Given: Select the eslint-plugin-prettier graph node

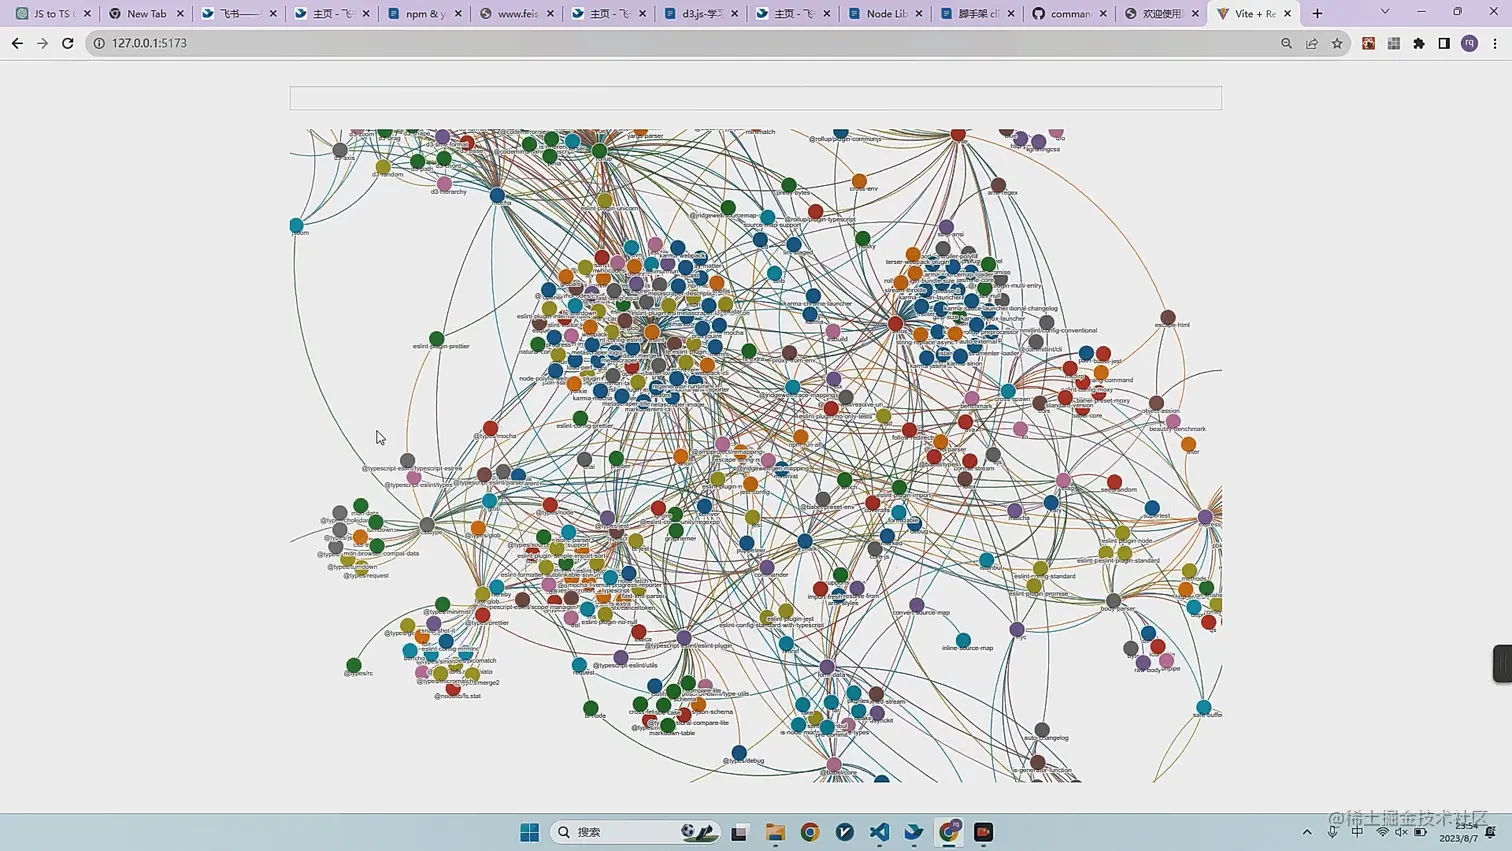Looking at the screenshot, I should pyautogui.click(x=437, y=339).
